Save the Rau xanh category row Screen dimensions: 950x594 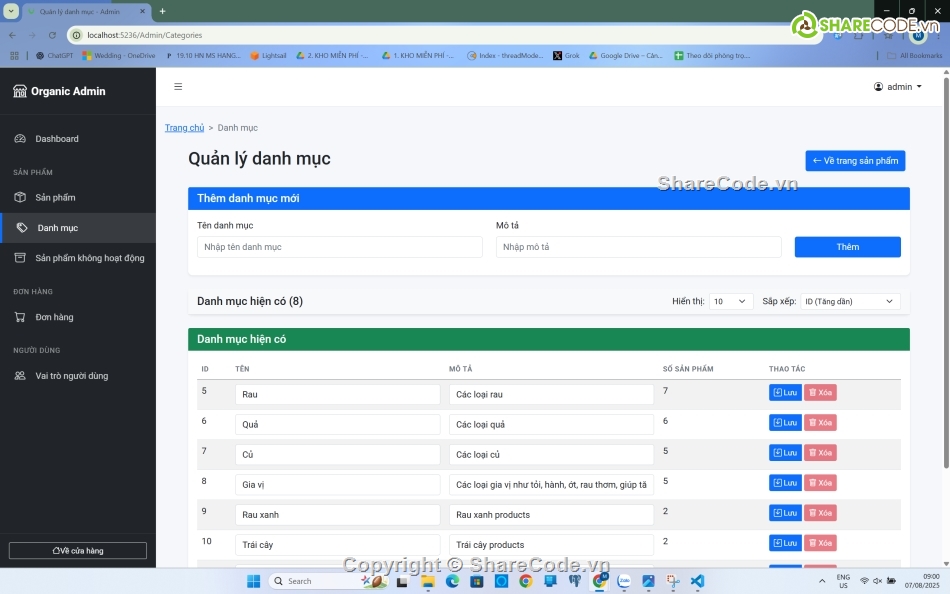785,513
